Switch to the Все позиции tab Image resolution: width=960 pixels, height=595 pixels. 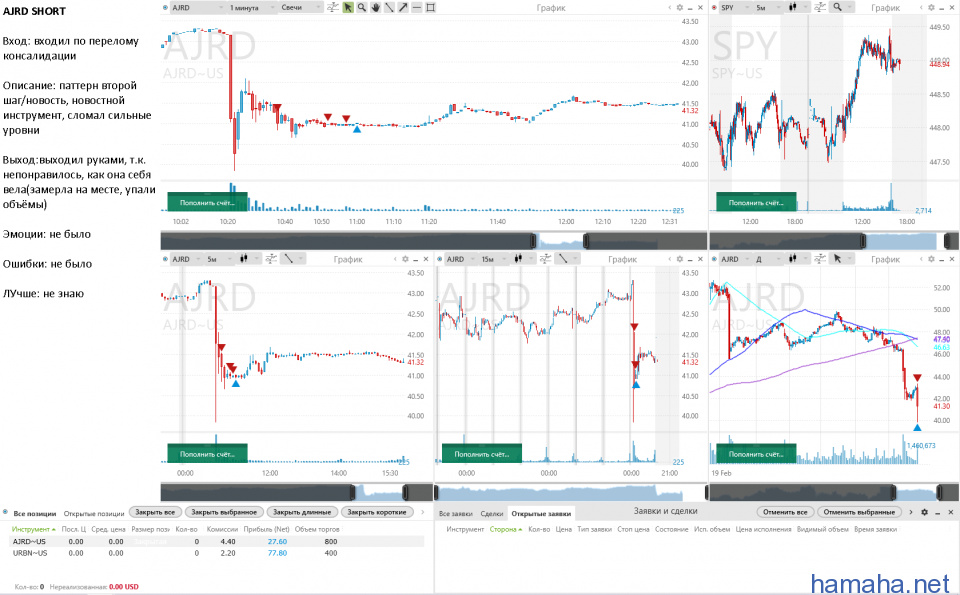34,513
